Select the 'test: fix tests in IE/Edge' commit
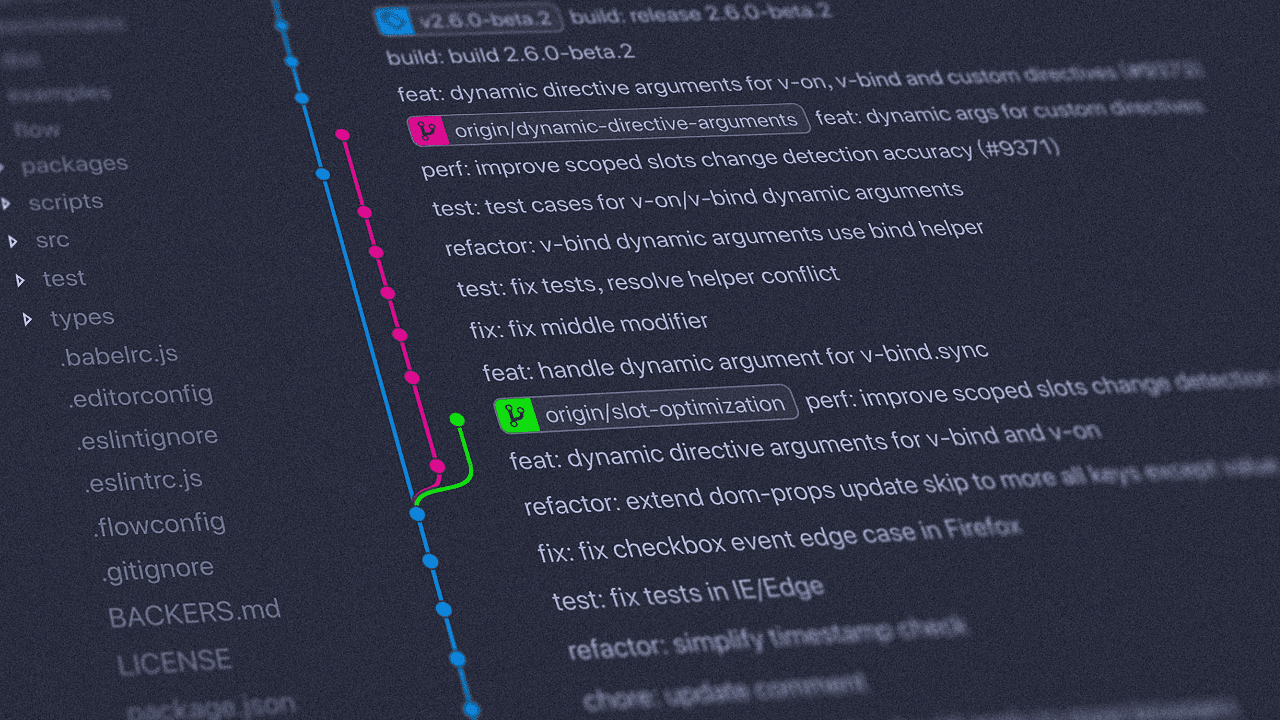Viewport: 1280px width, 720px height. coord(687,591)
